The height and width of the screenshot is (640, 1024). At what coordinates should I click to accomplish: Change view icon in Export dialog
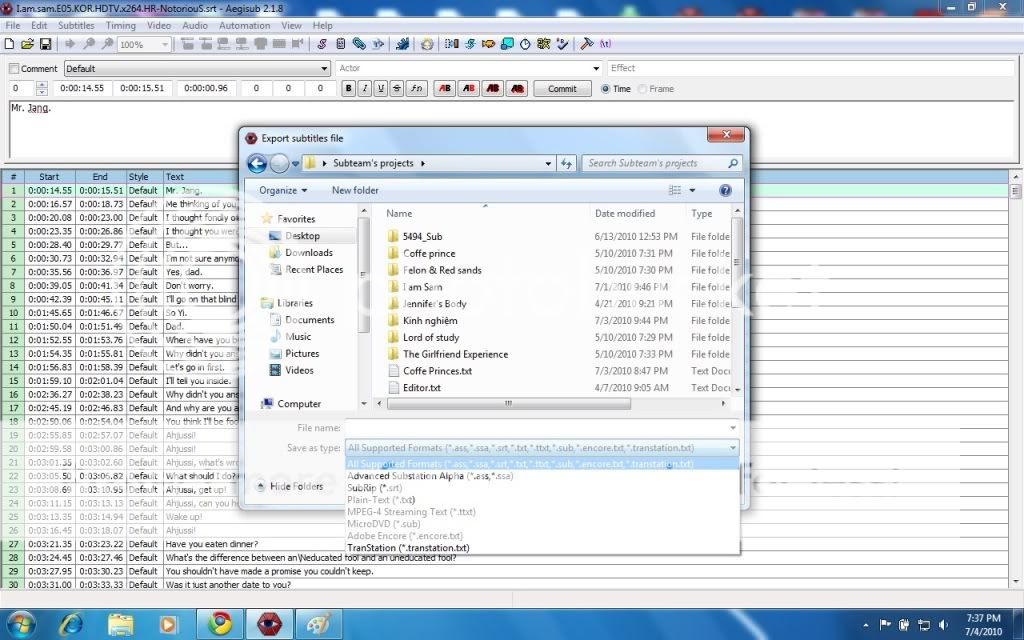tap(675, 190)
